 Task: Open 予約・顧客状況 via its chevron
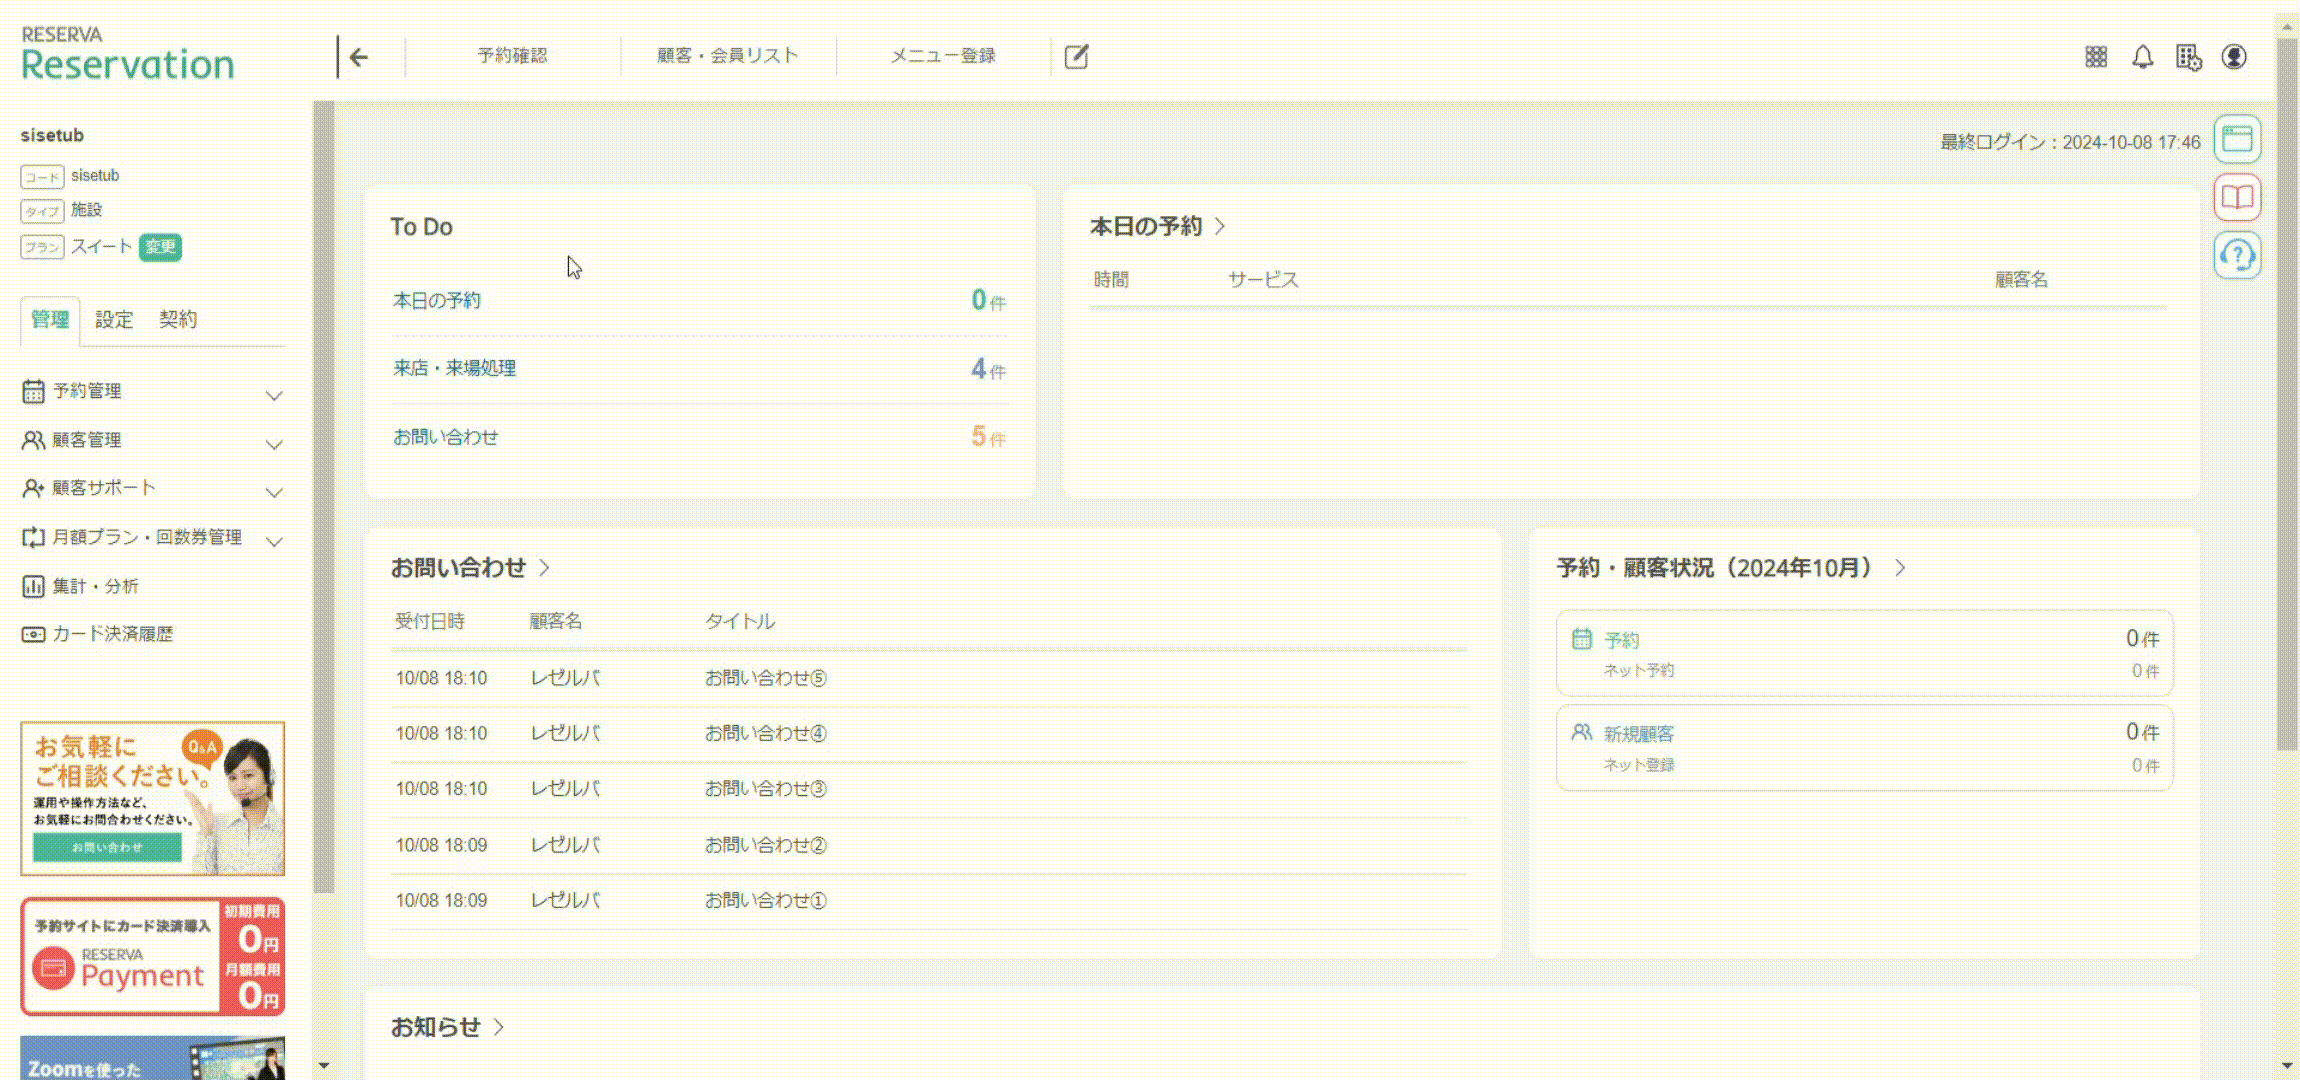[x=1900, y=568]
